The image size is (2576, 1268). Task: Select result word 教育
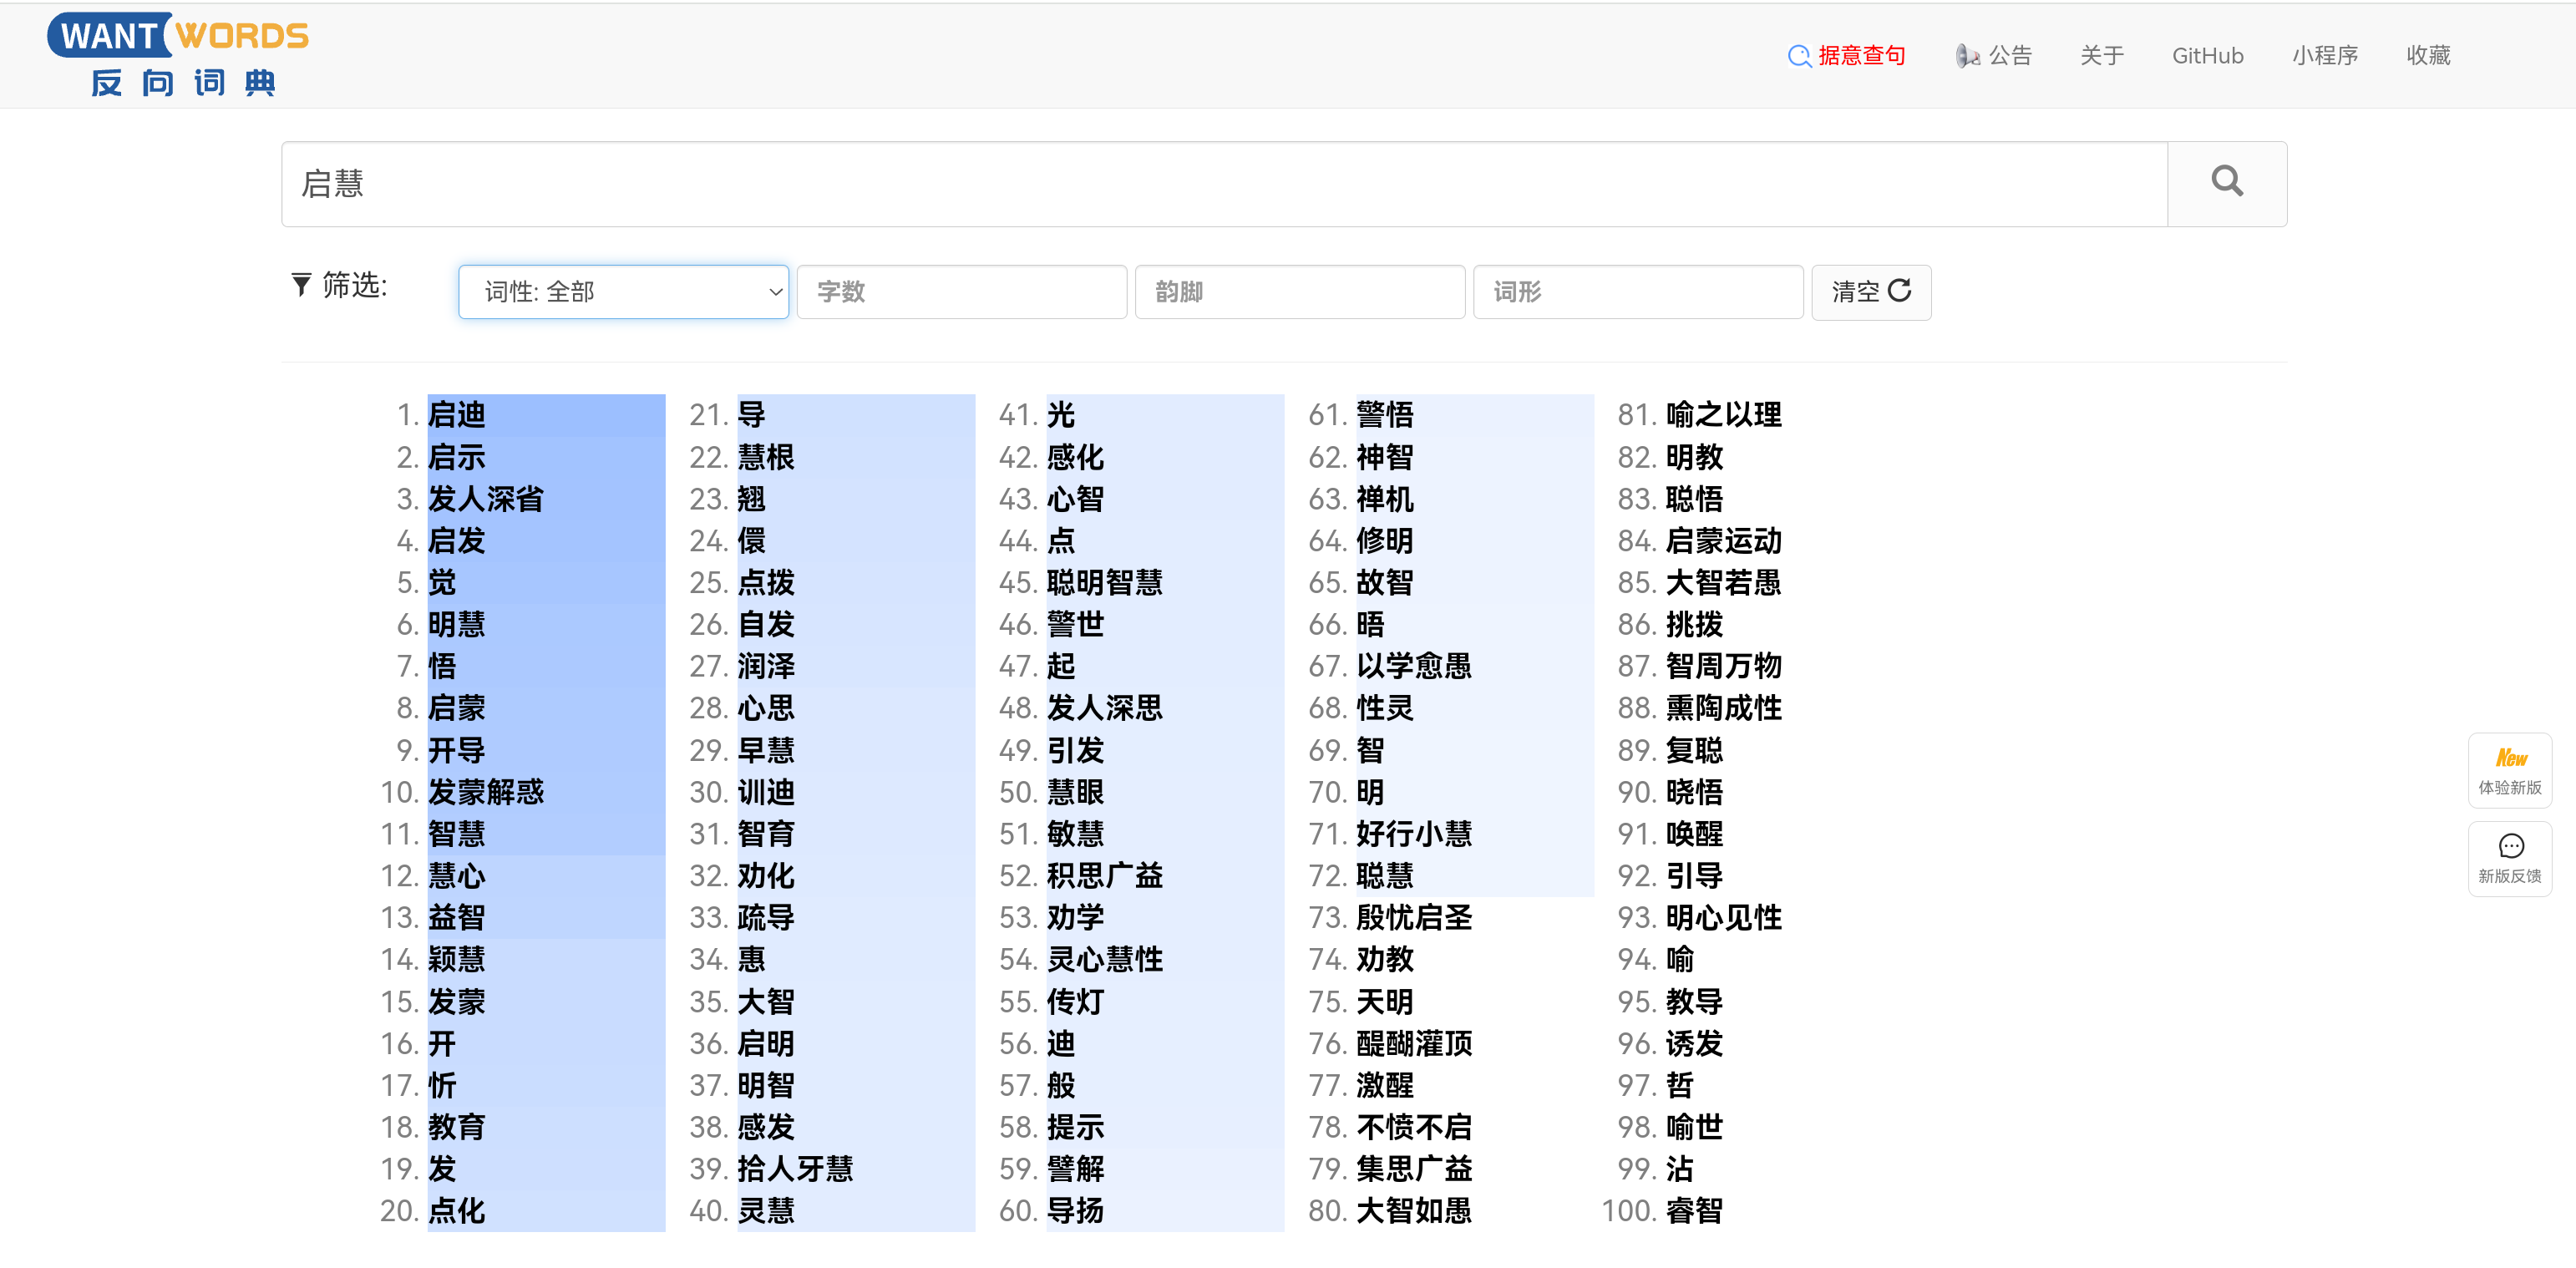tap(457, 1127)
